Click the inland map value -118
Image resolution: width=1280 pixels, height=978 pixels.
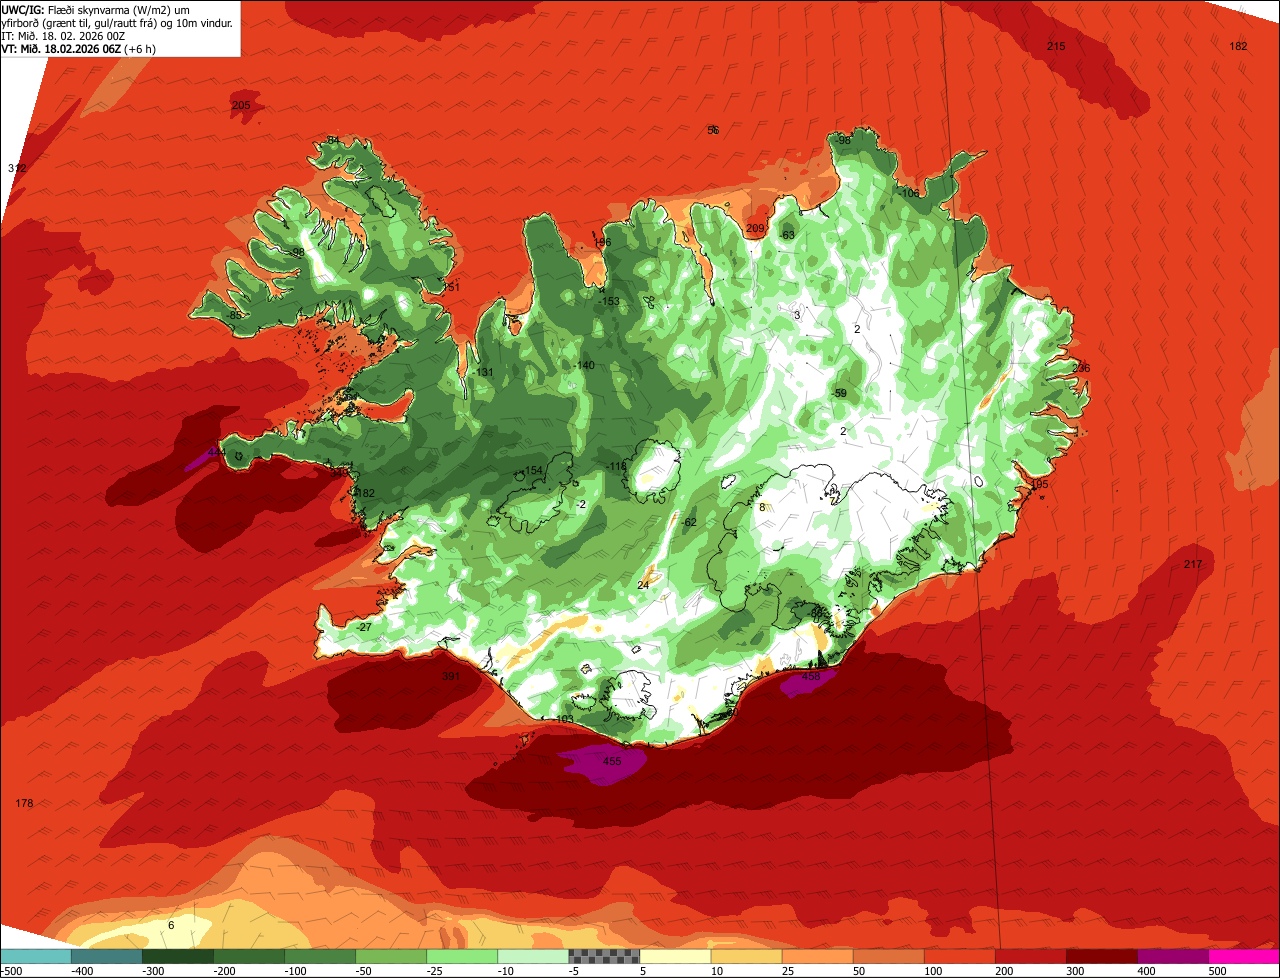(615, 466)
